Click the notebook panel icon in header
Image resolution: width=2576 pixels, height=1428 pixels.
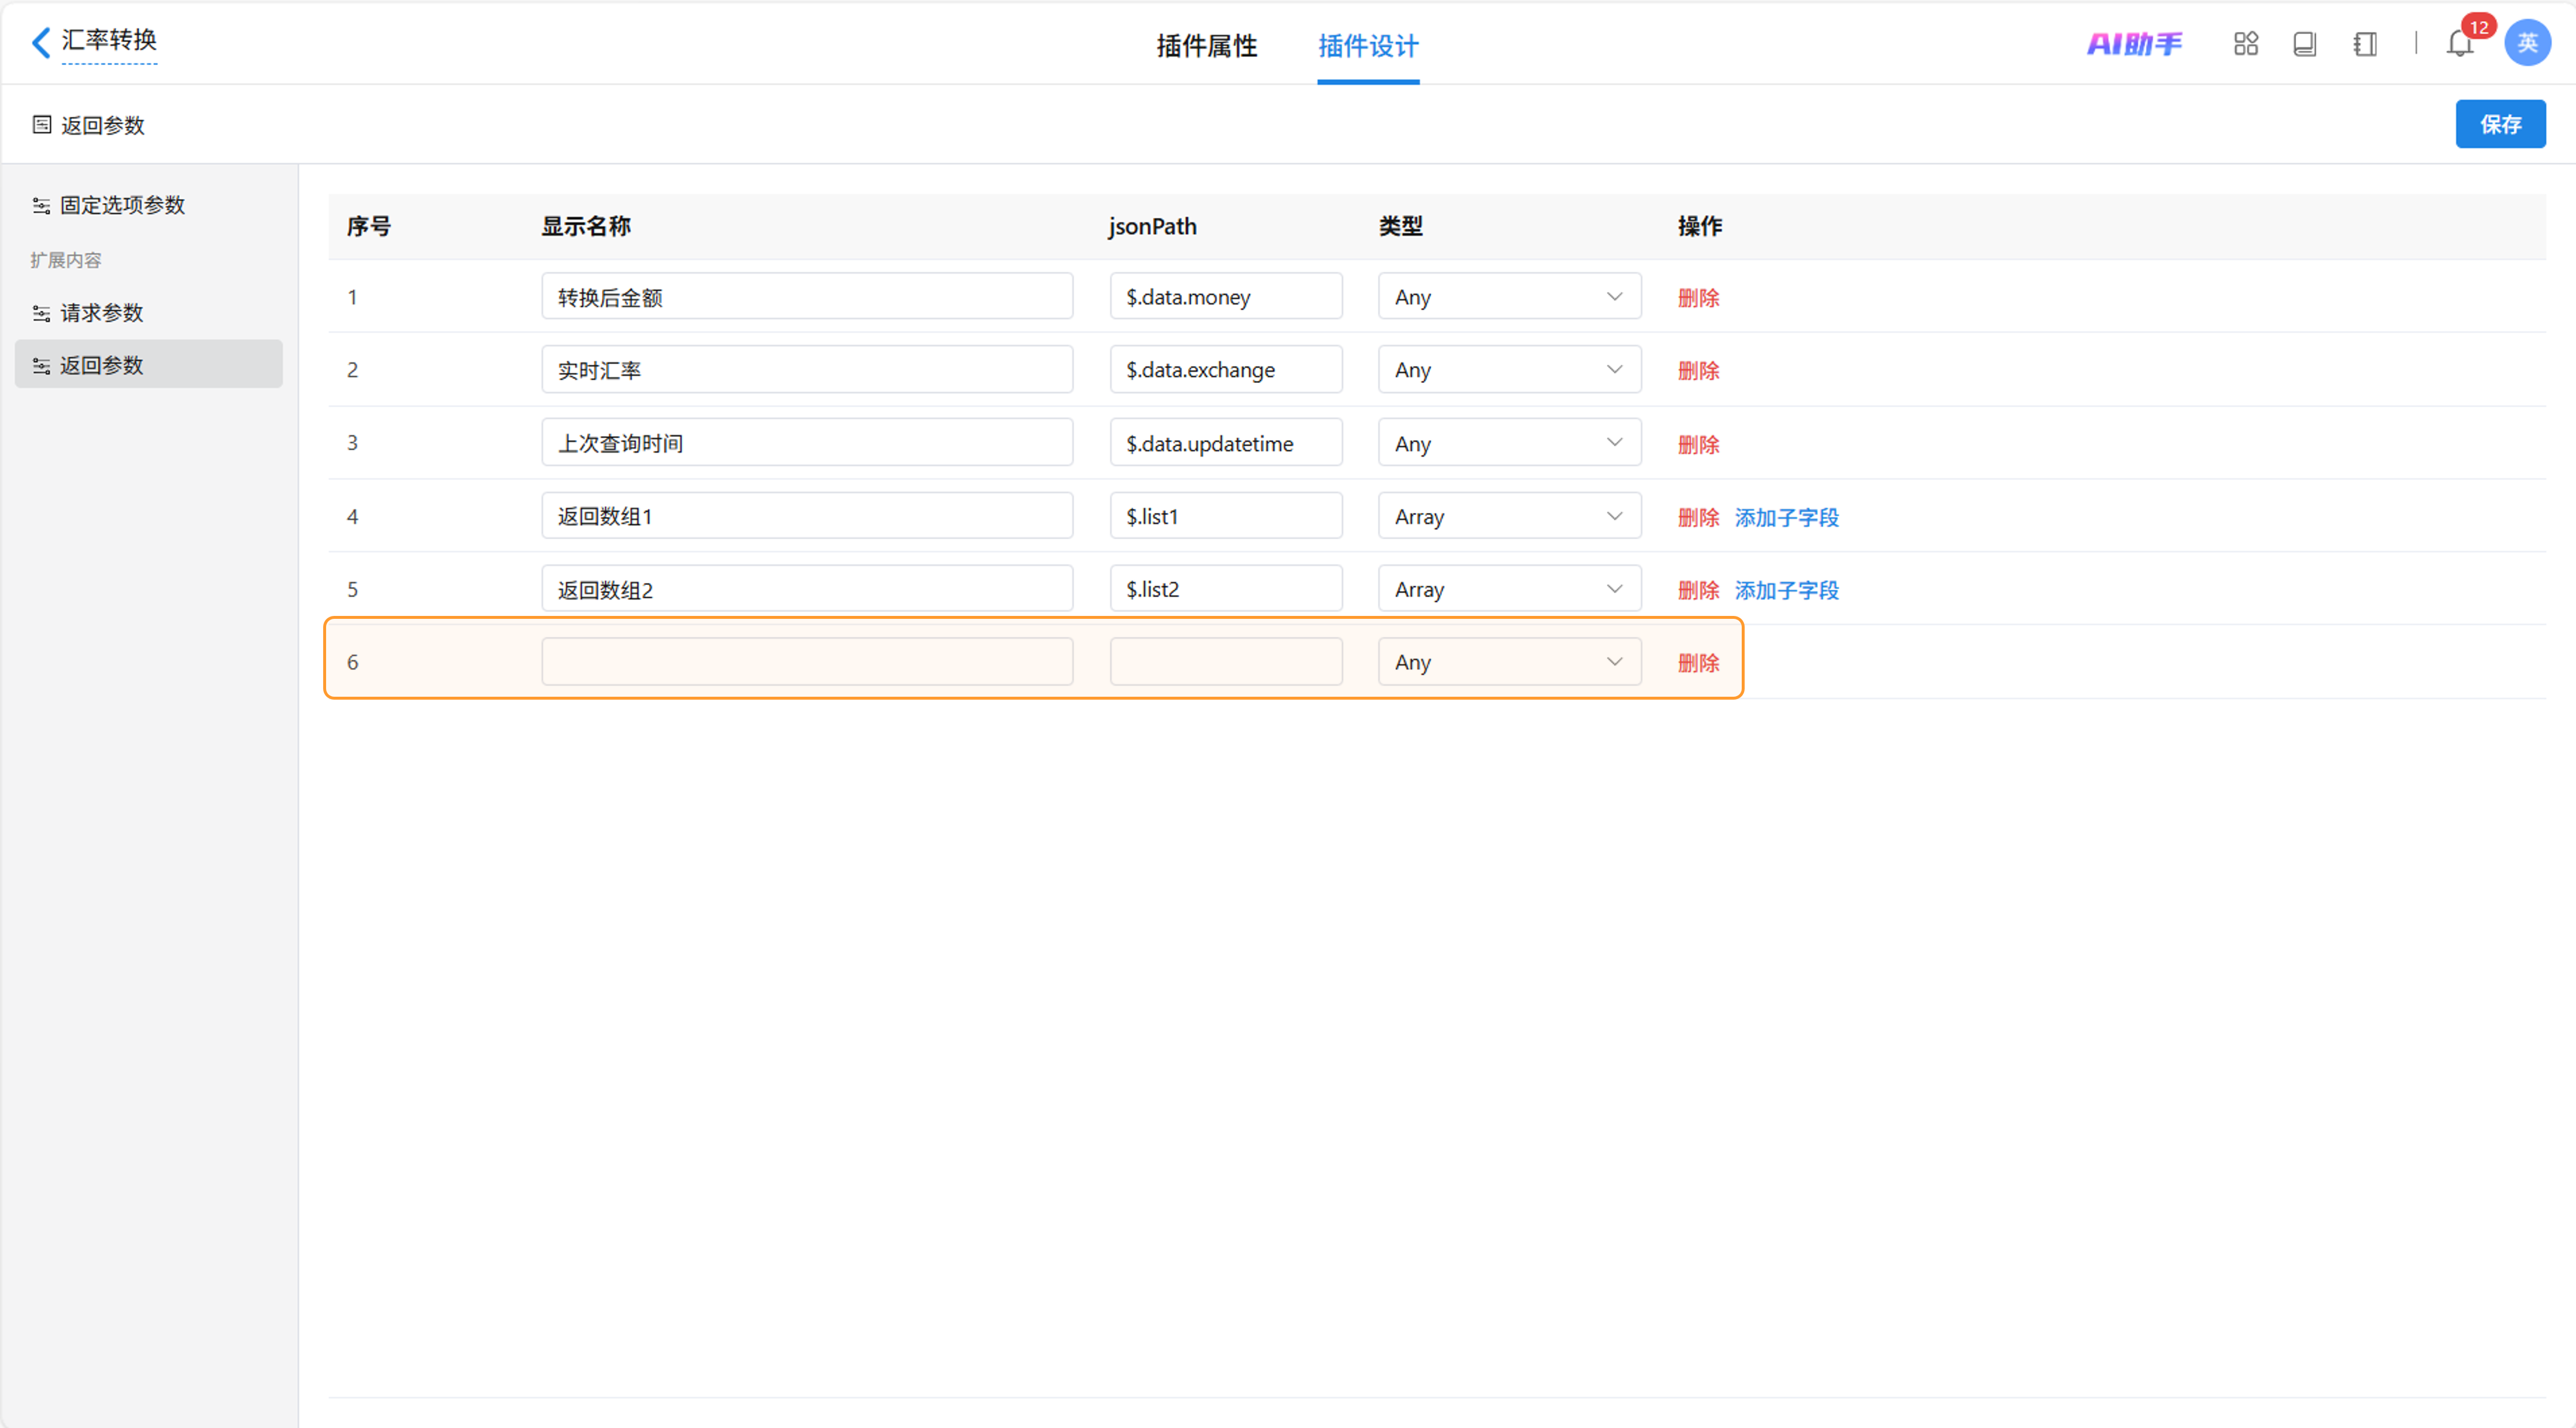point(2364,44)
